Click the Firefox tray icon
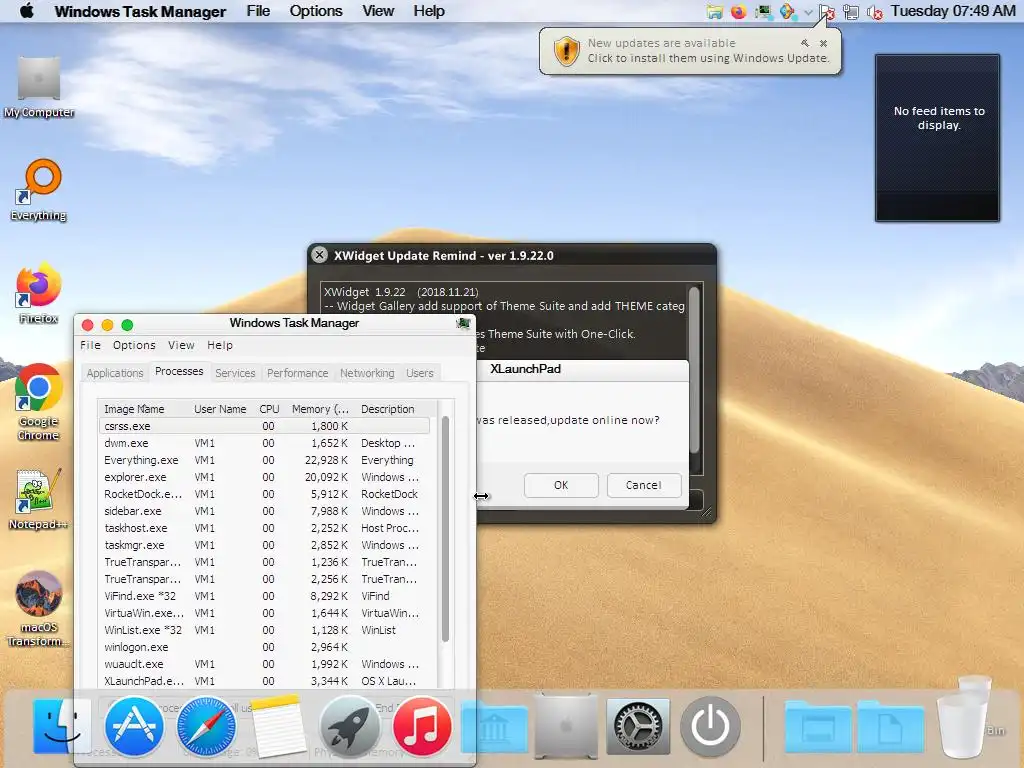 pos(739,12)
